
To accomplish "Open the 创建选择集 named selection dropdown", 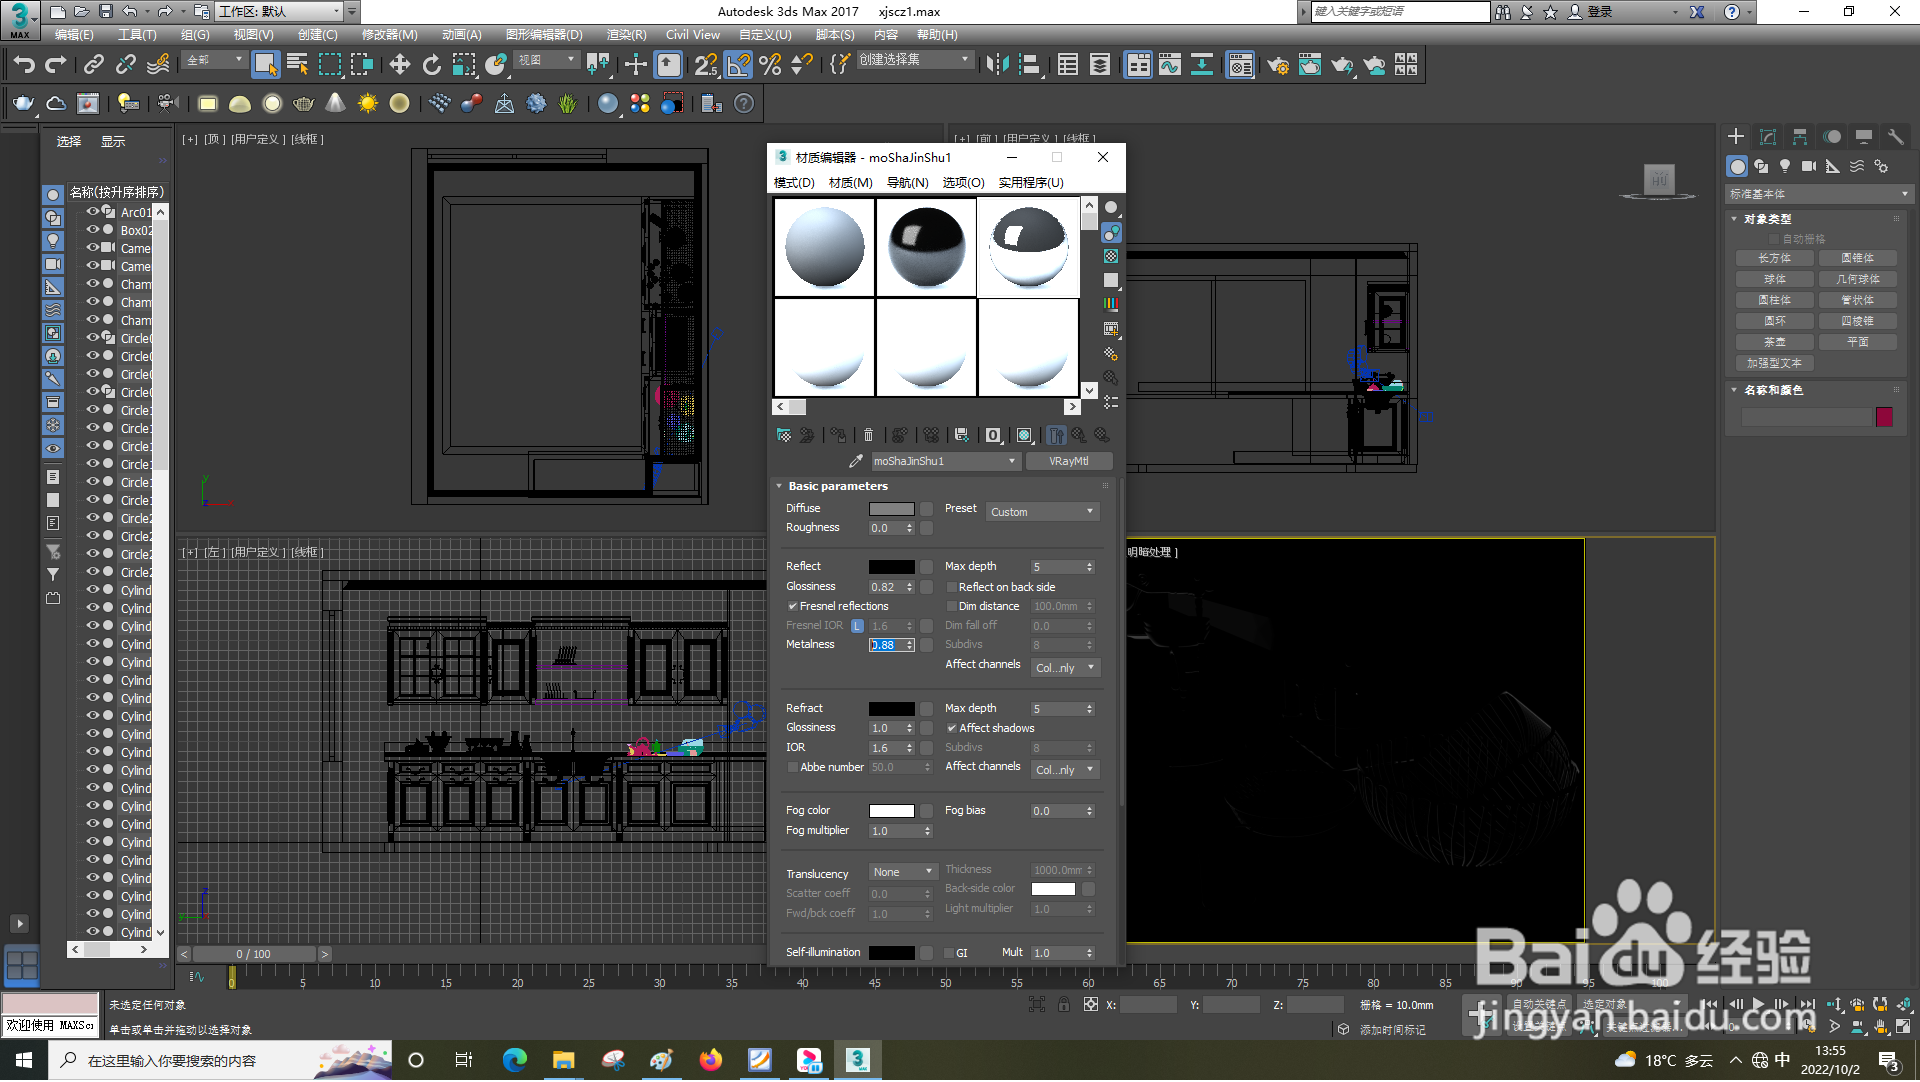I will 914,61.
